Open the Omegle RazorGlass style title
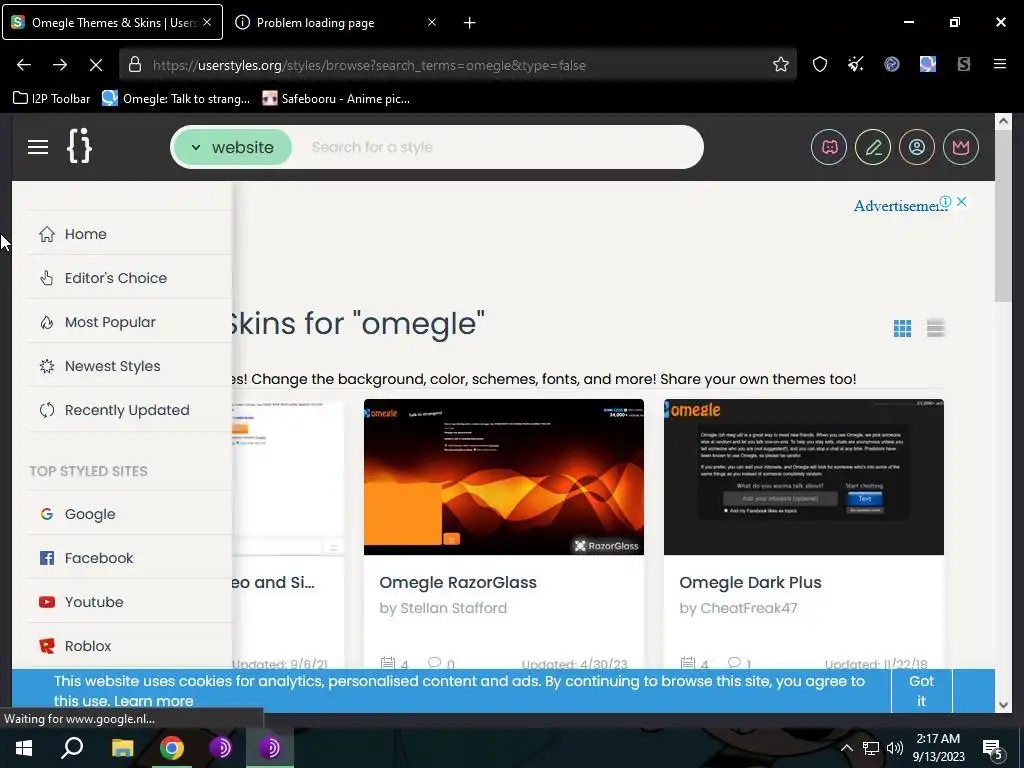The height and width of the screenshot is (768, 1024). point(458,583)
